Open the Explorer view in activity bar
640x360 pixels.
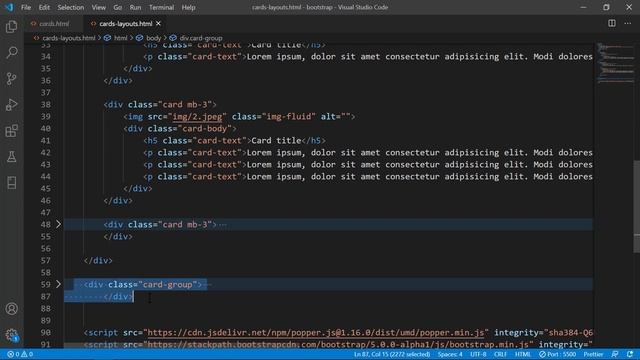11,27
